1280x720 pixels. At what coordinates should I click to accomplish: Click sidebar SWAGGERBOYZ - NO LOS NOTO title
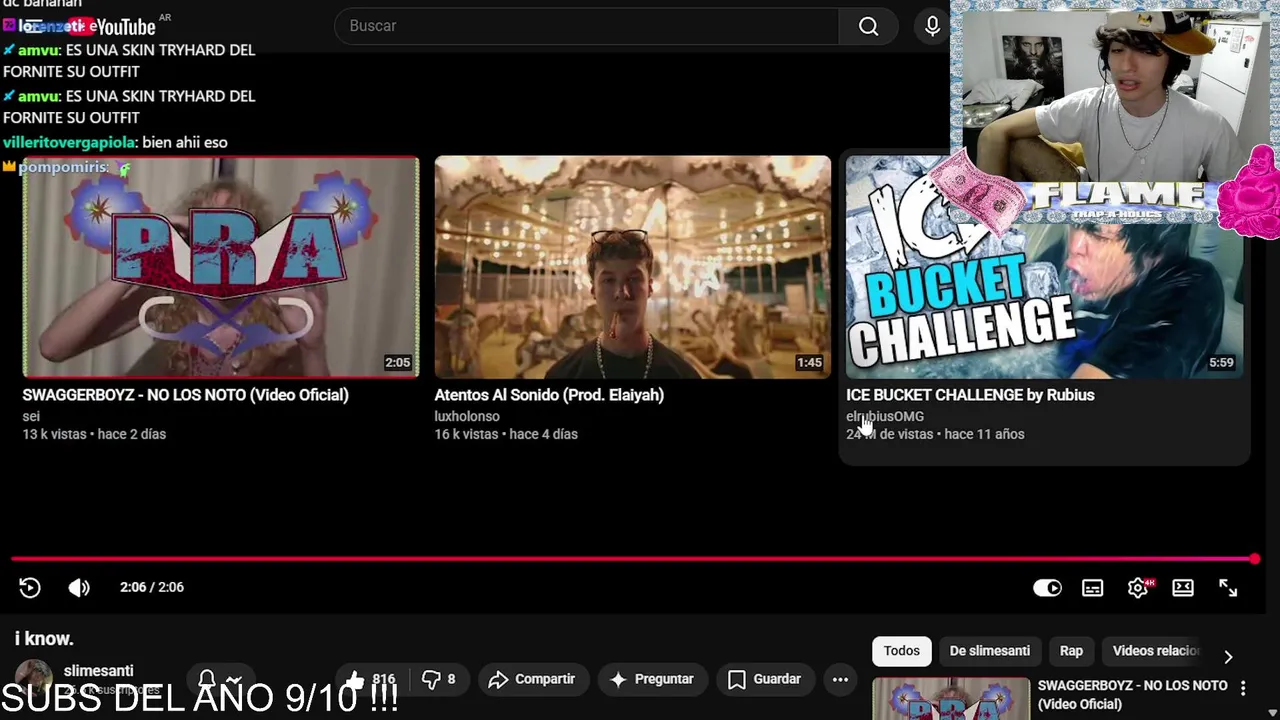1133,694
